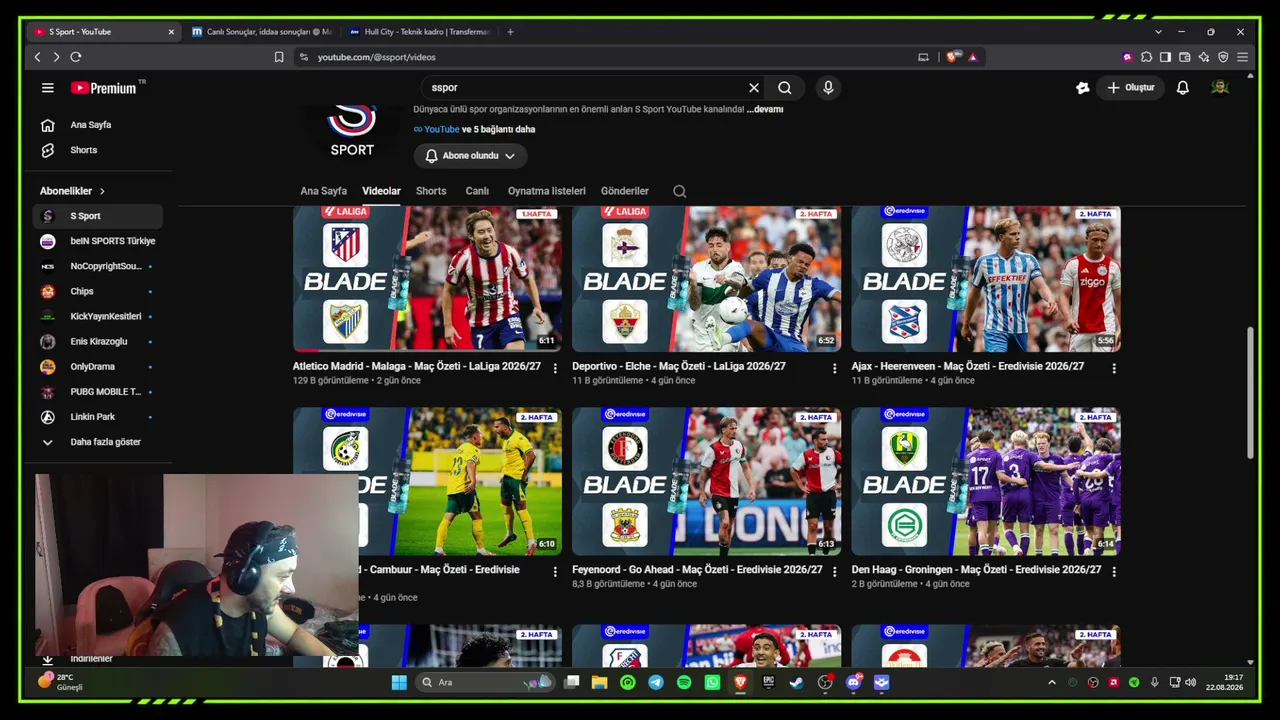Expand the Abonelikler section arrow
The width and height of the screenshot is (1280, 720).
[102, 191]
